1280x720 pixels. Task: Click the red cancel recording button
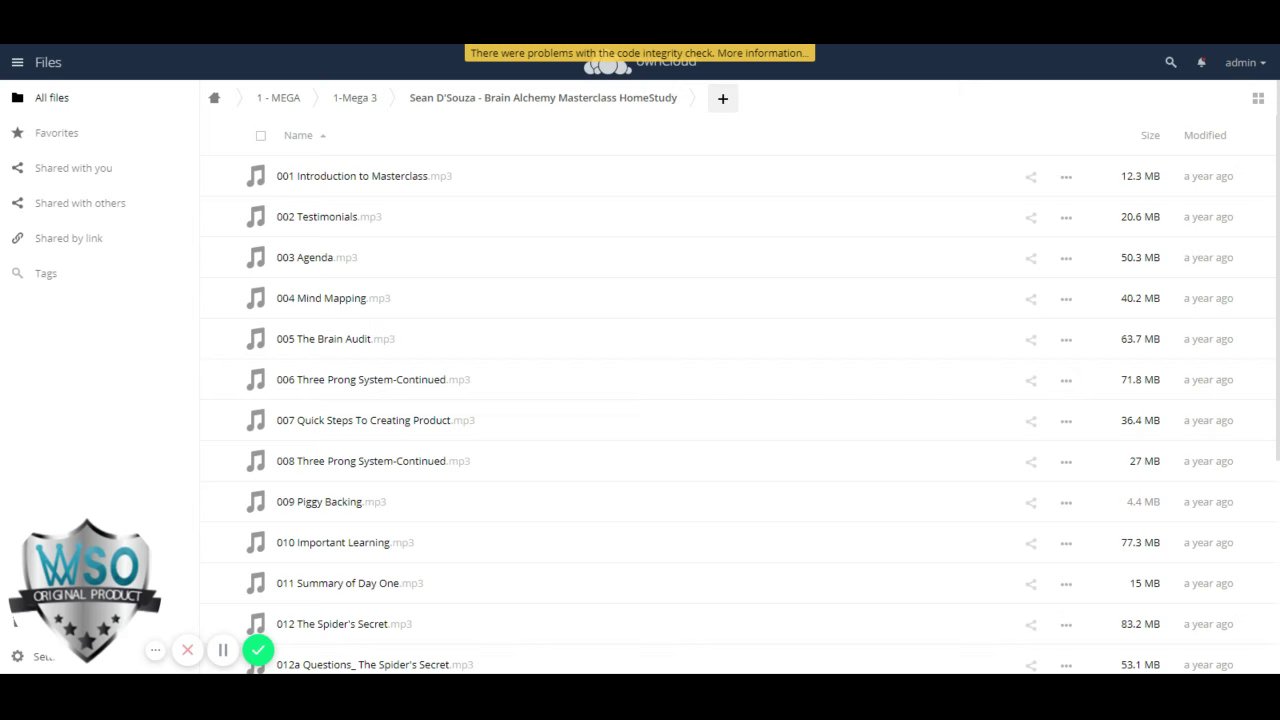point(187,650)
